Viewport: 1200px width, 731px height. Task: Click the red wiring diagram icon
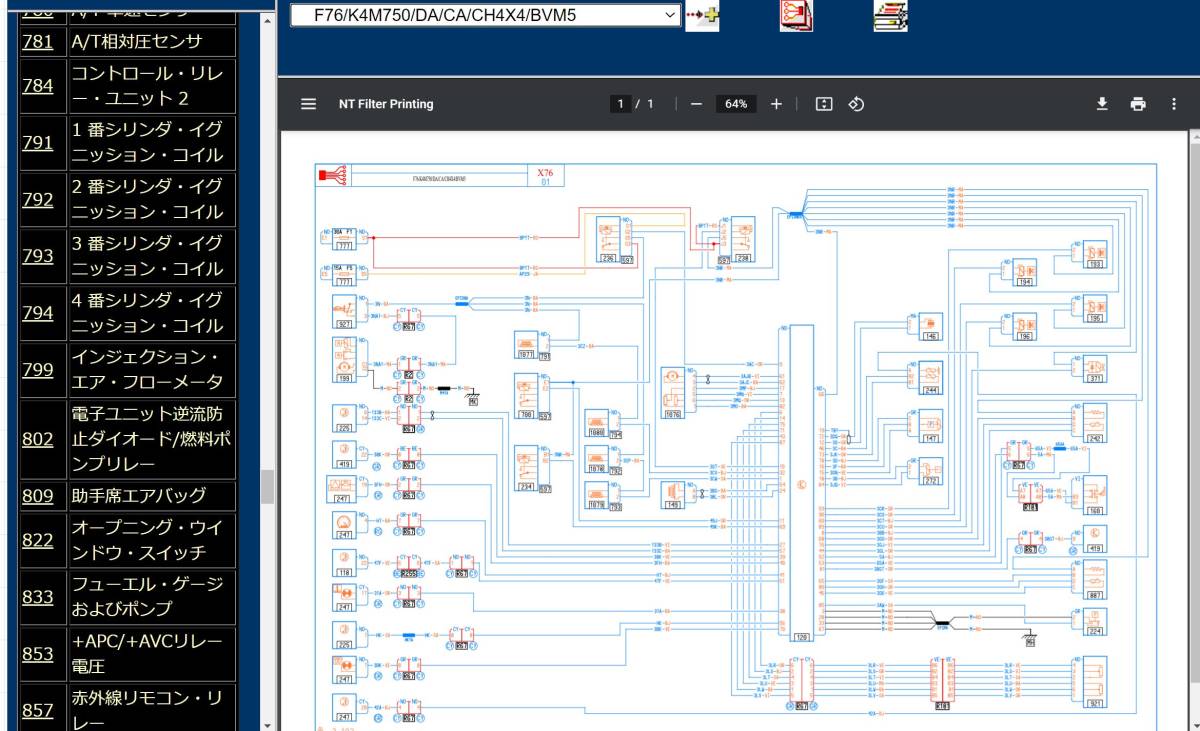click(796, 15)
